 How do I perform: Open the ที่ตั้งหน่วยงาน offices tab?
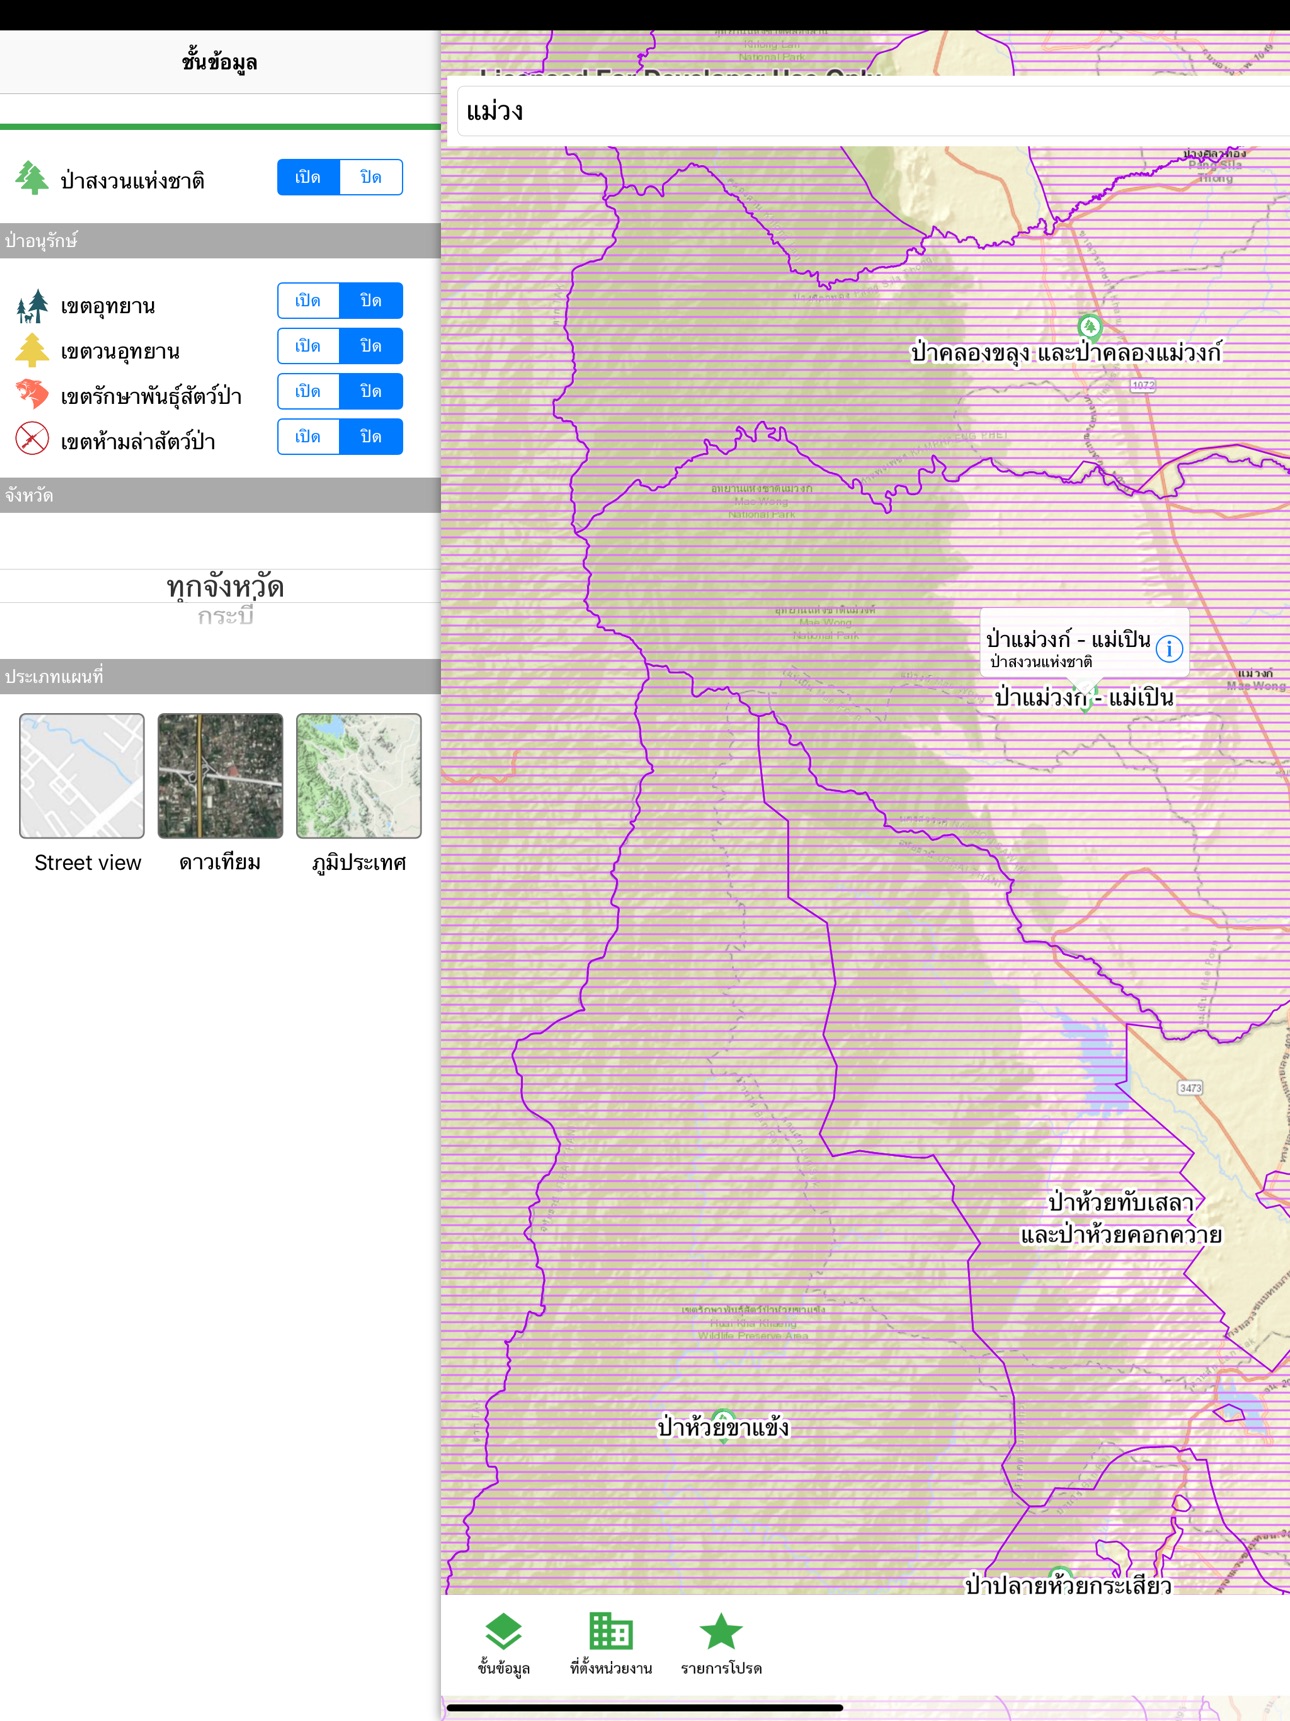tap(611, 1645)
